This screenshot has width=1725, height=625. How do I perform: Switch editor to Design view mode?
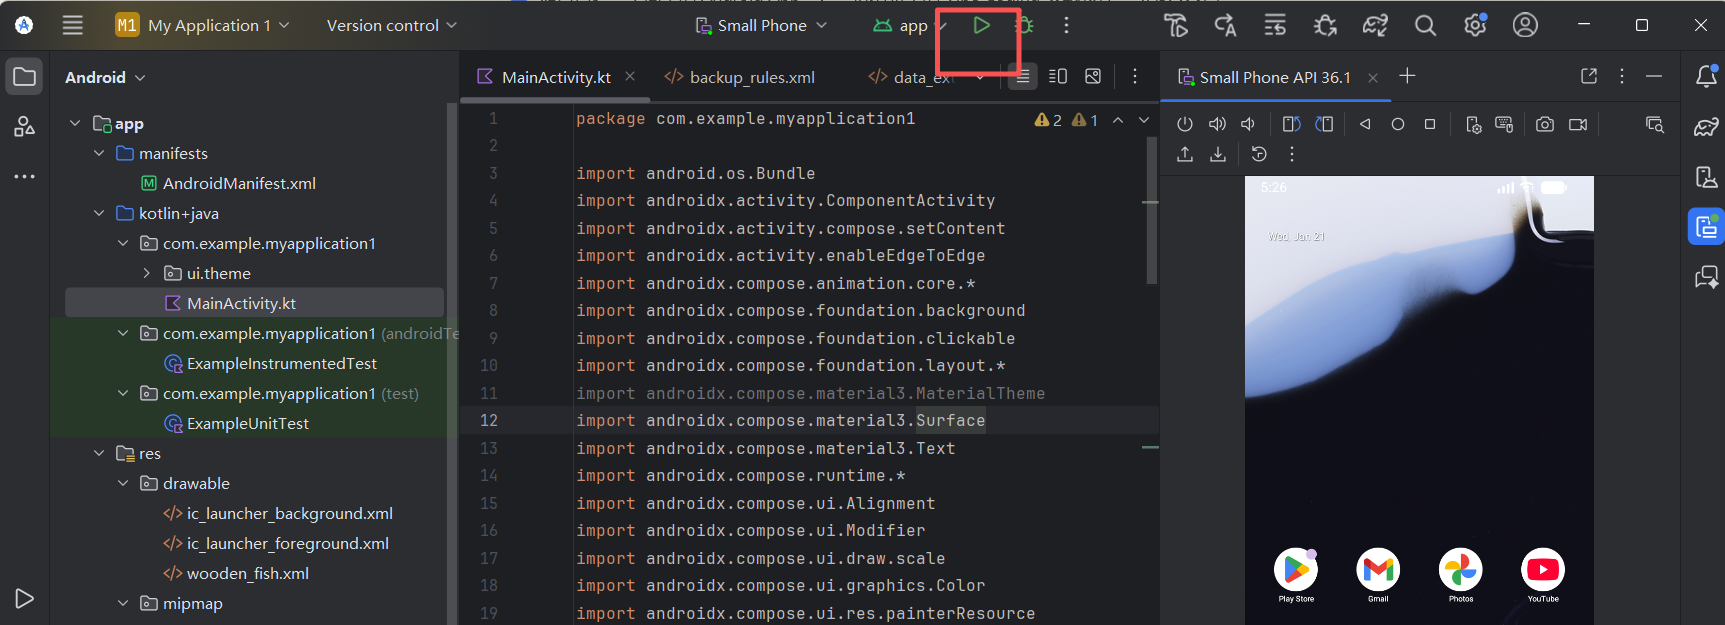(1093, 77)
